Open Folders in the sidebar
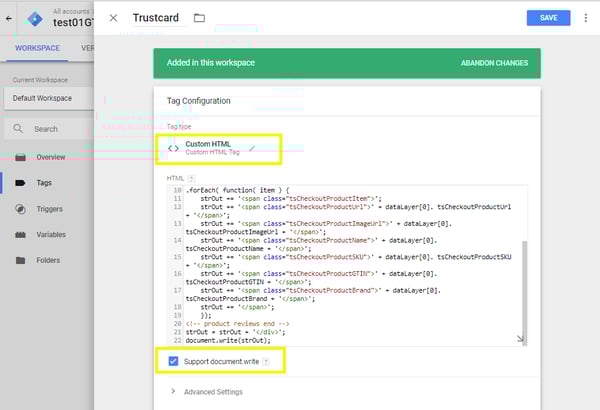This screenshot has width=600, height=410. tap(47, 260)
